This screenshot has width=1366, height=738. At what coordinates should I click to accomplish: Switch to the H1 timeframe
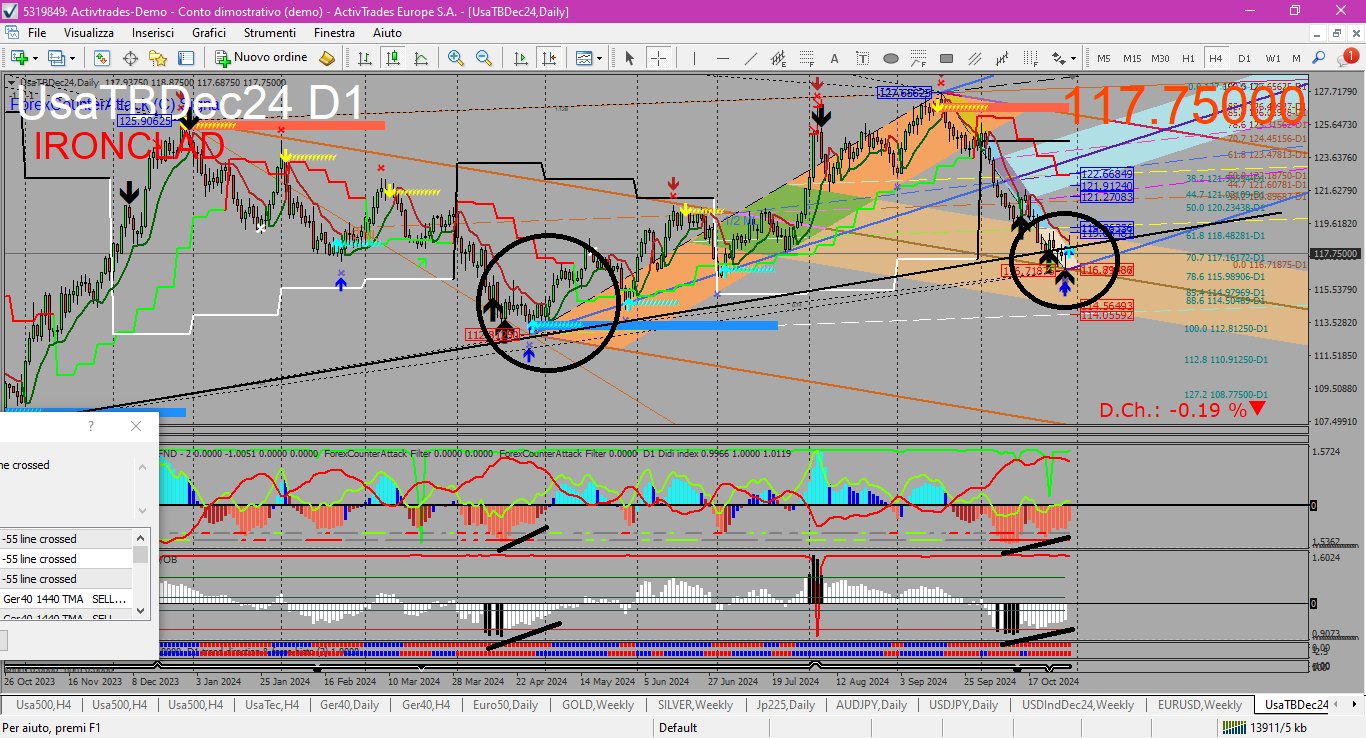pos(1188,58)
